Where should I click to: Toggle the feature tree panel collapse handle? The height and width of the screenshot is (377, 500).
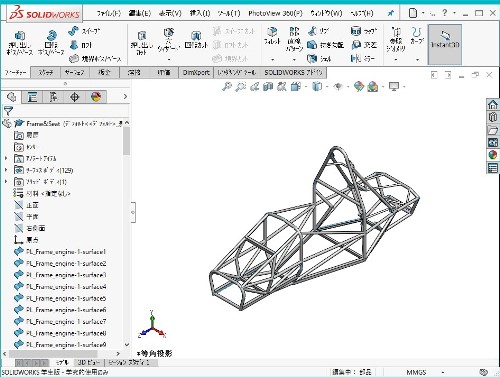(x=133, y=212)
